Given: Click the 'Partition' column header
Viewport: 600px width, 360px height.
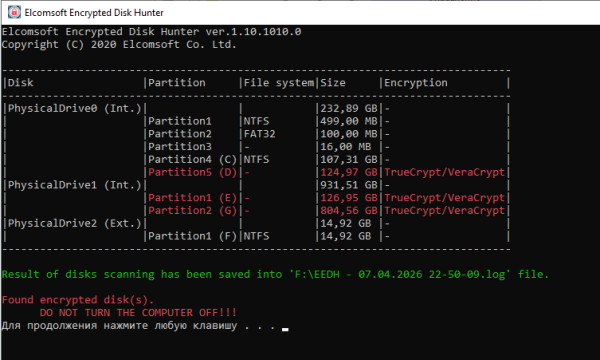Looking at the screenshot, I should click(x=177, y=83).
